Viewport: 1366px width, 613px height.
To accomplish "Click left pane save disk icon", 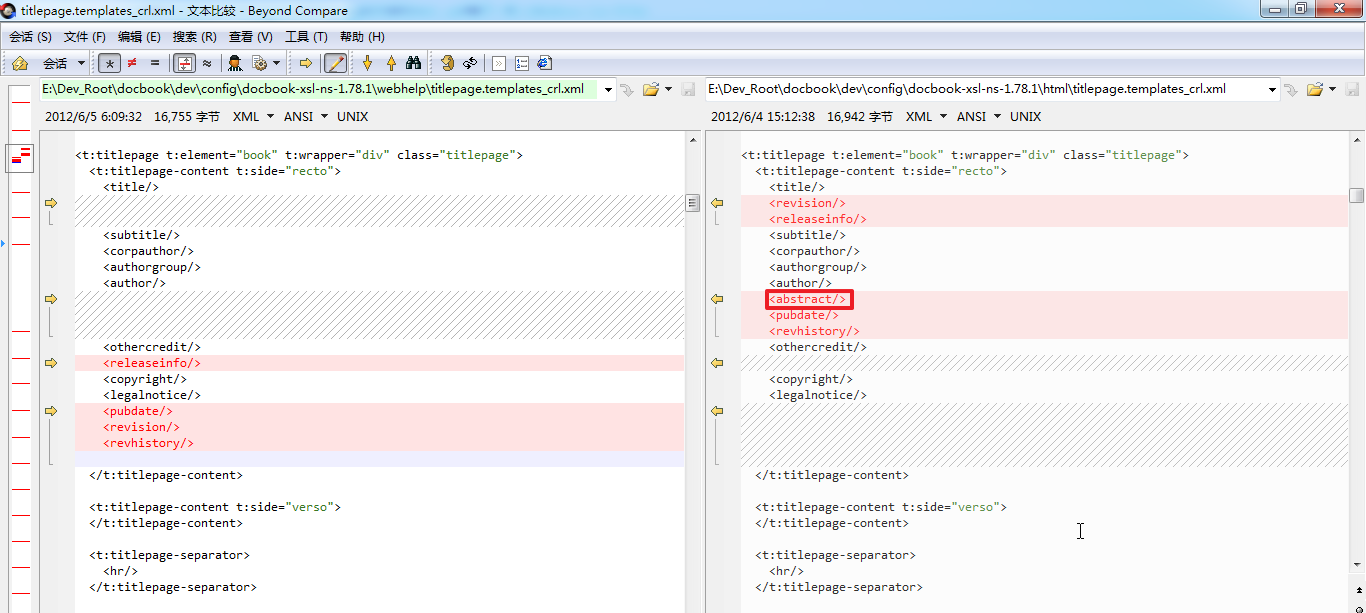I will (688, 89).
